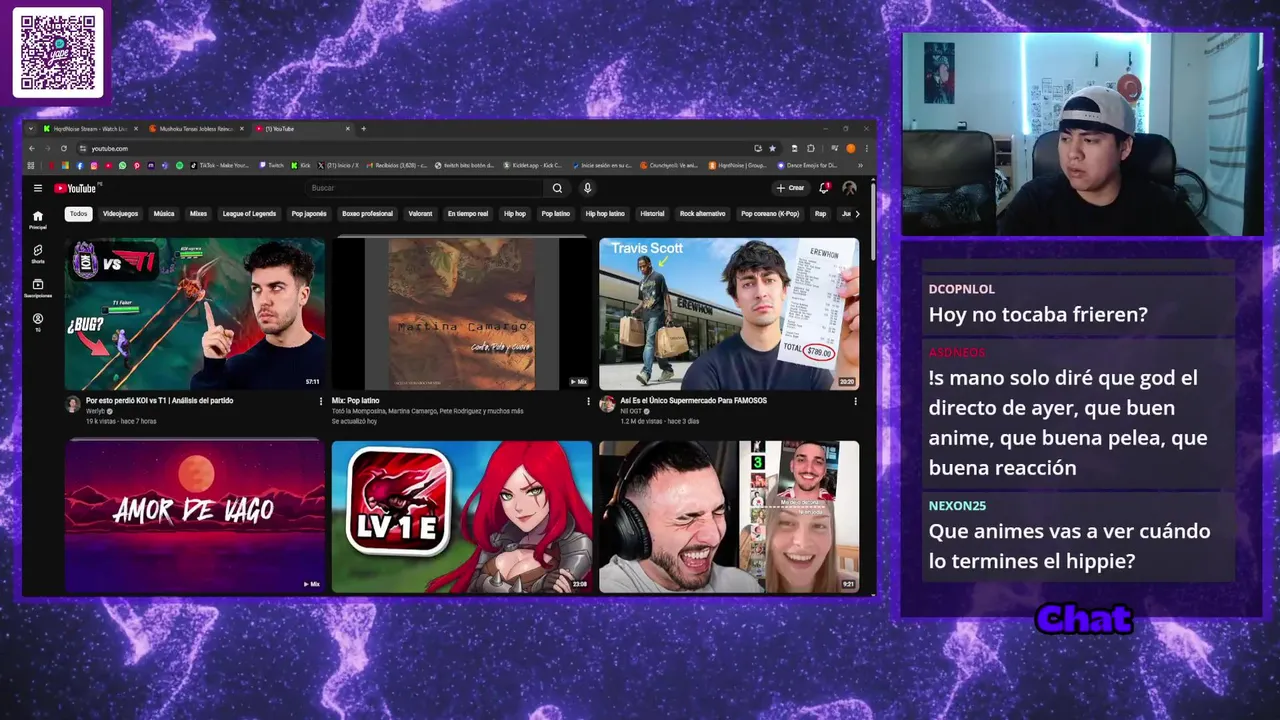1280x720 pixels.
Task: Select the Videojuegos filter chip
Action: 120,213
